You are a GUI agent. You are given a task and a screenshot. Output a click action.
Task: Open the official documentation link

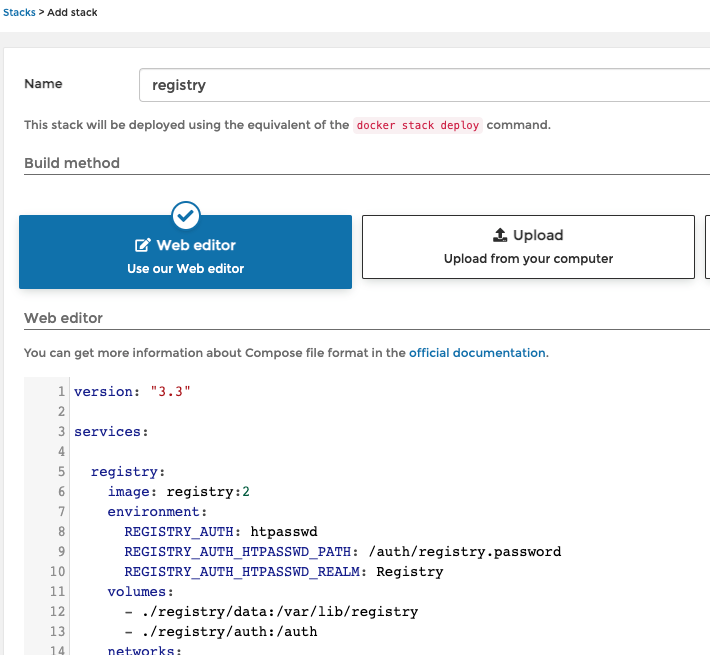pos(477,353)
